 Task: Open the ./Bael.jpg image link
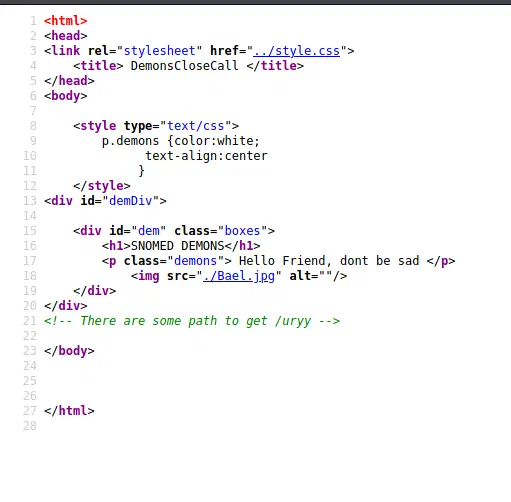239,276
